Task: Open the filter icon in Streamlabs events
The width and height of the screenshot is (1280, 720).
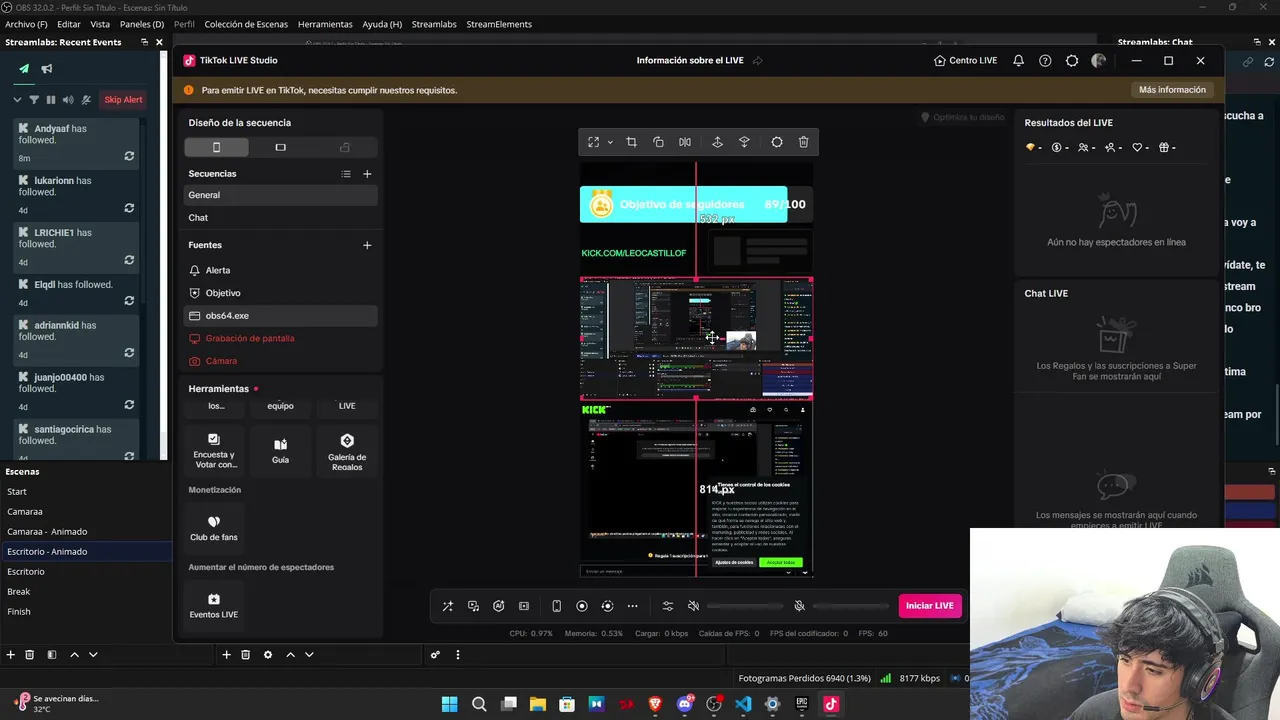Action: [34, 100]
